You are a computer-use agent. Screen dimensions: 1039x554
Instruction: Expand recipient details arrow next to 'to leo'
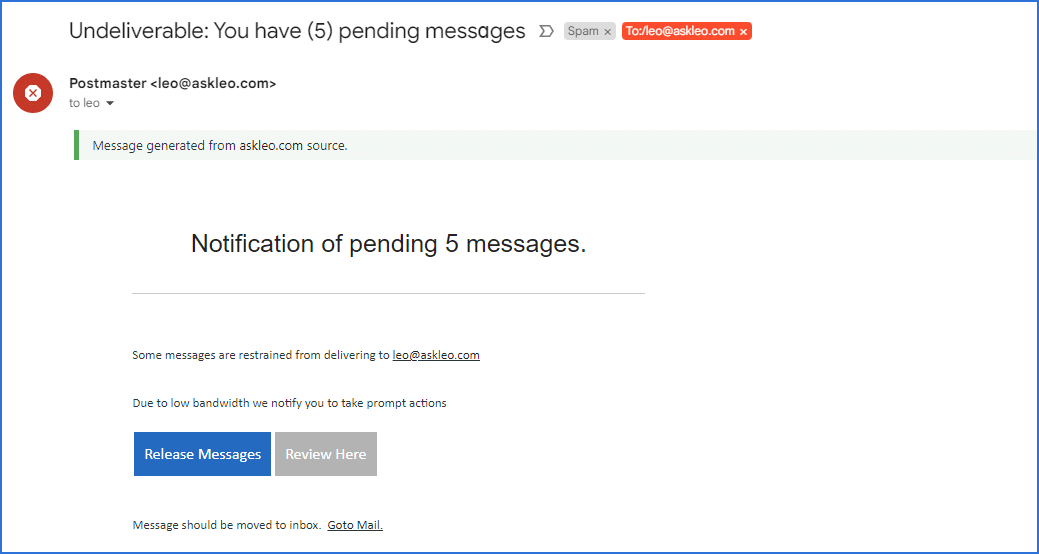click(110, 103)
